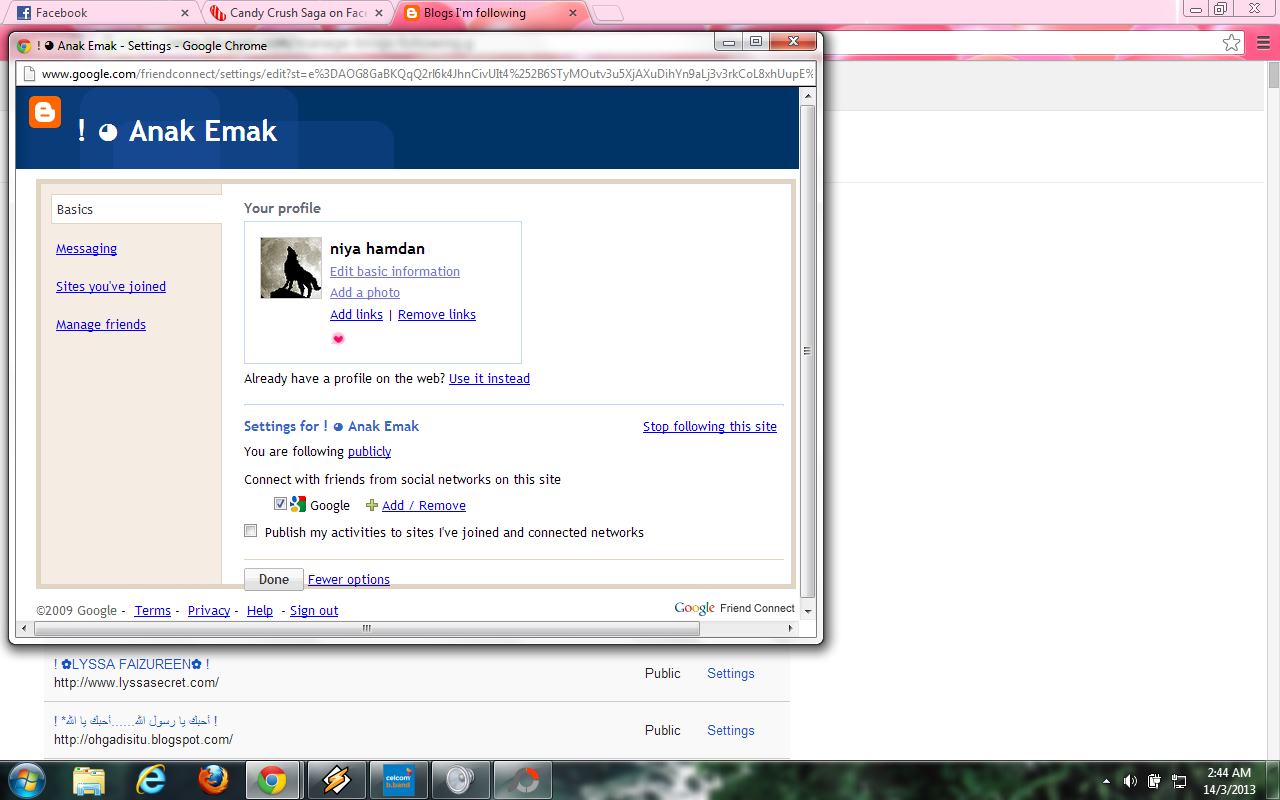Screen dimensions: 1280x800
Task: Open Privacy link in footer
Action: [x=209, y=610]
